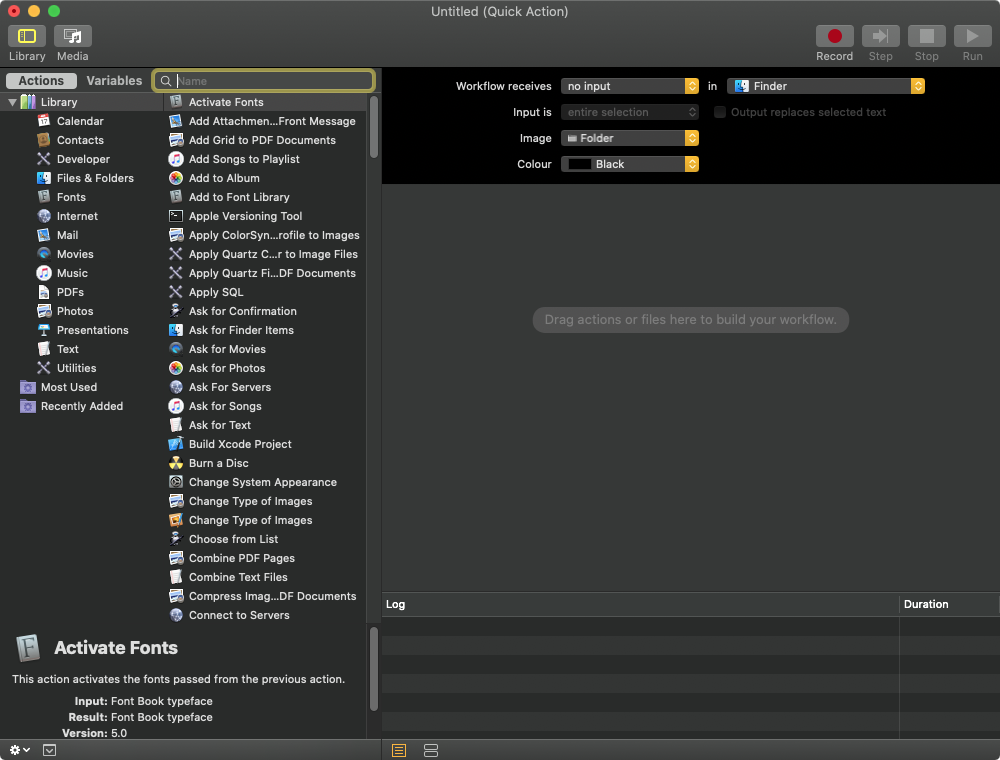Select the Photos category icon
The width and height of the screenshot is (1000, 760).
click(x=44, y=311)
